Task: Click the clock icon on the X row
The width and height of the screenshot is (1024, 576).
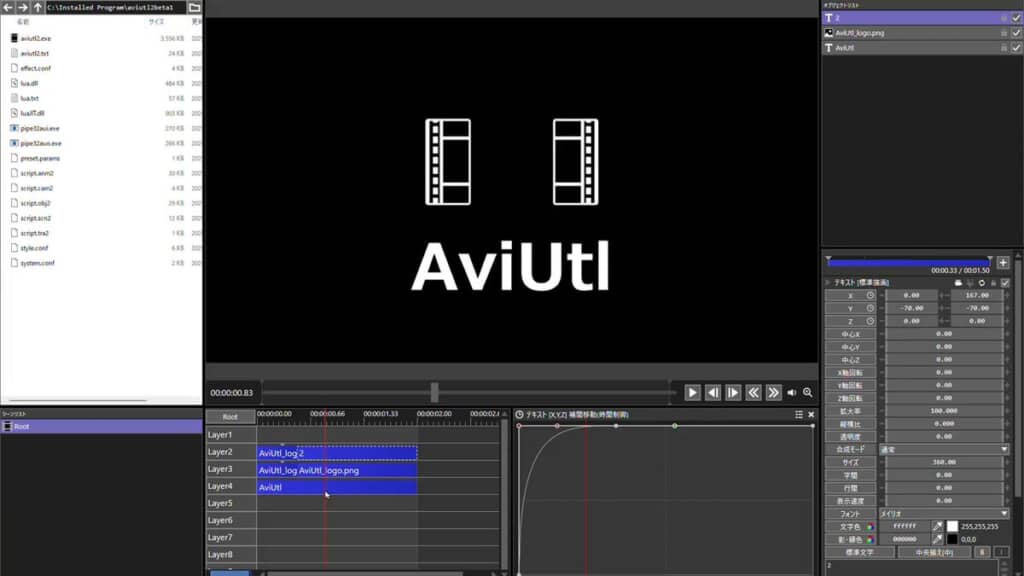Action: 870,295
